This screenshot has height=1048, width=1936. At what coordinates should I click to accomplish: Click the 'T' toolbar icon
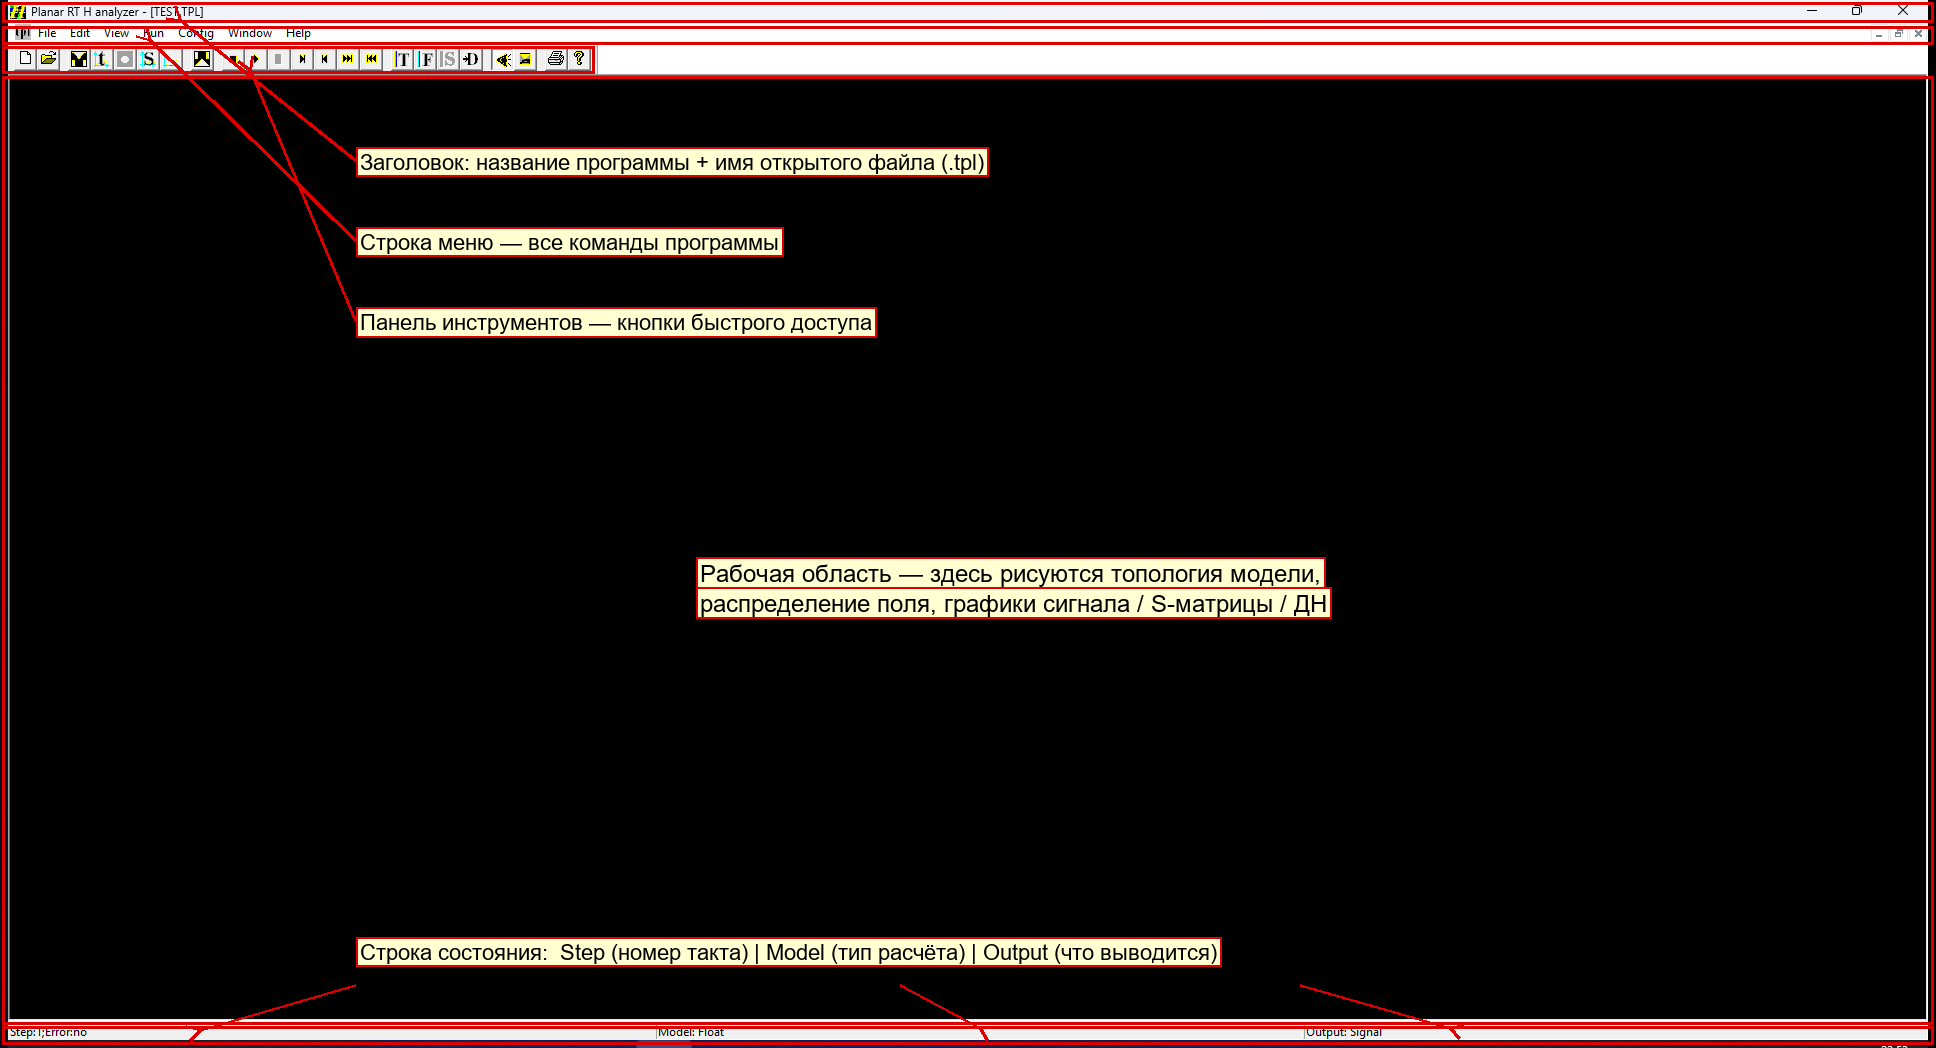(x=401, y=59)
